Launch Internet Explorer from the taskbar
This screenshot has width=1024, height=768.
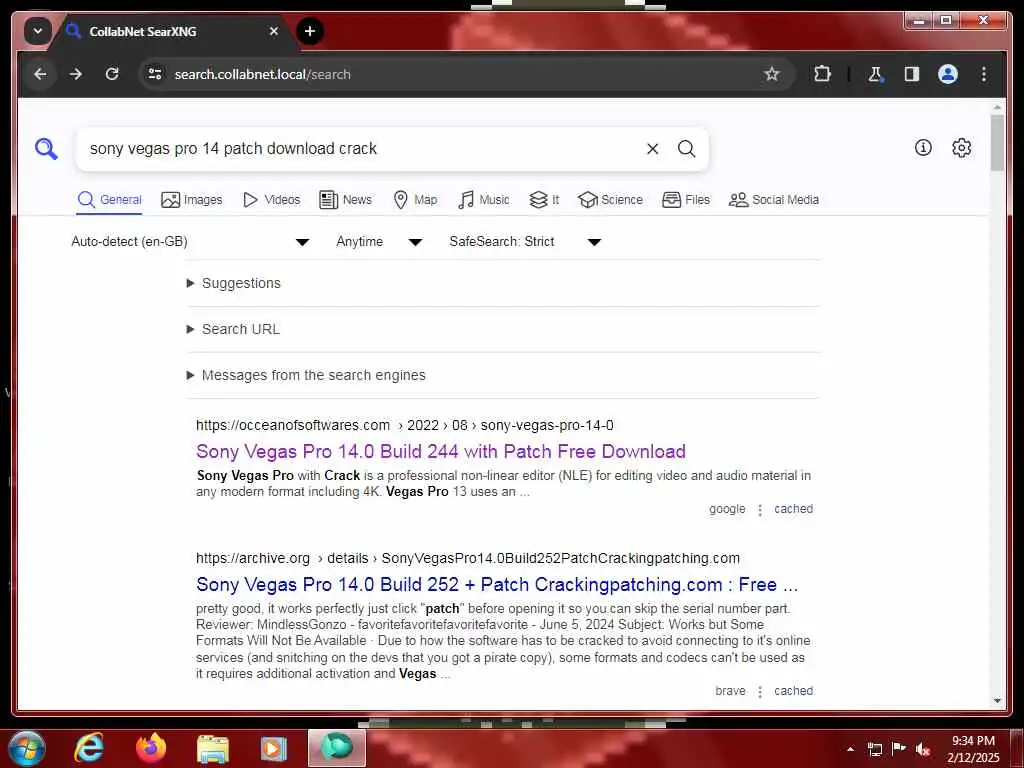click(x=89, y=748)
